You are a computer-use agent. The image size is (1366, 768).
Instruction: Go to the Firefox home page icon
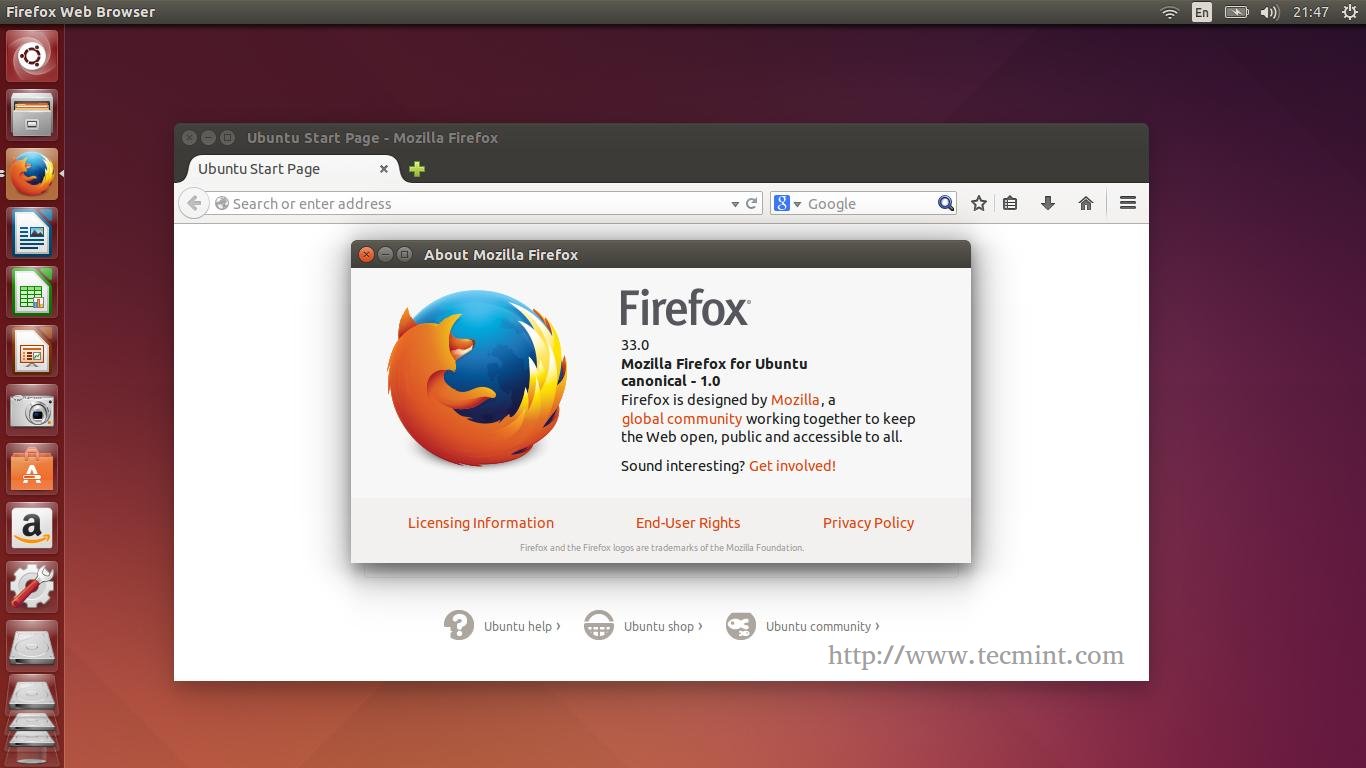tap(1086, 203)
